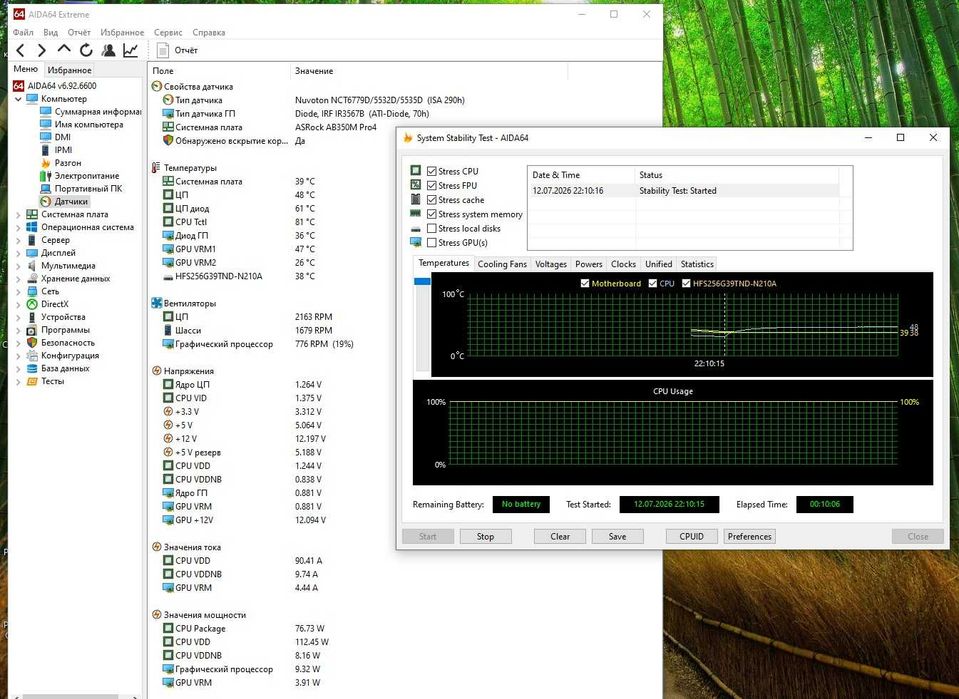Open the Preferences button
Viewport: 959px width, 699px height.
click(749, 536)
